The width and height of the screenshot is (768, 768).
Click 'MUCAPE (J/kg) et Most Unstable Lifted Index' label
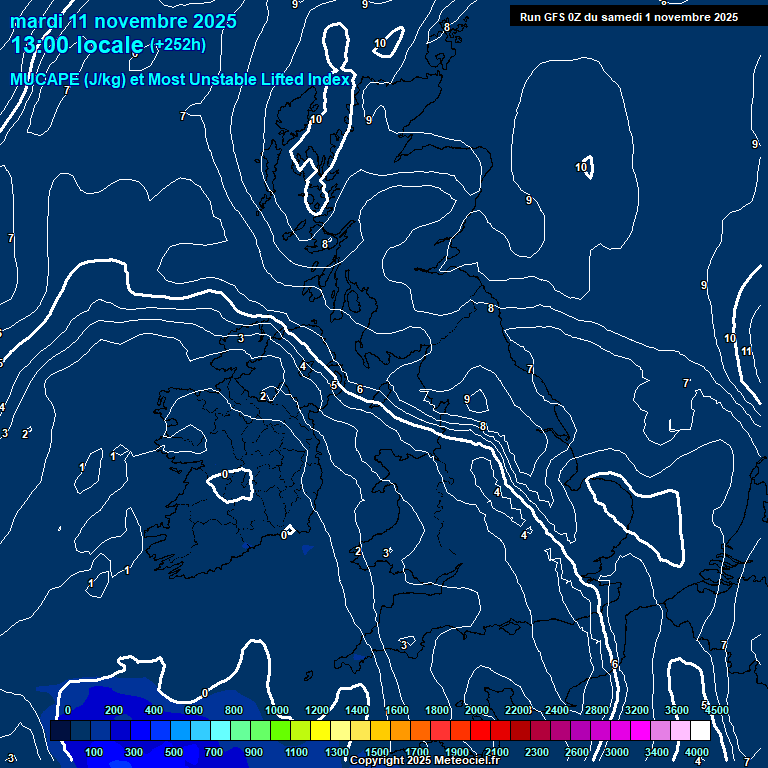tap(180, 79)
